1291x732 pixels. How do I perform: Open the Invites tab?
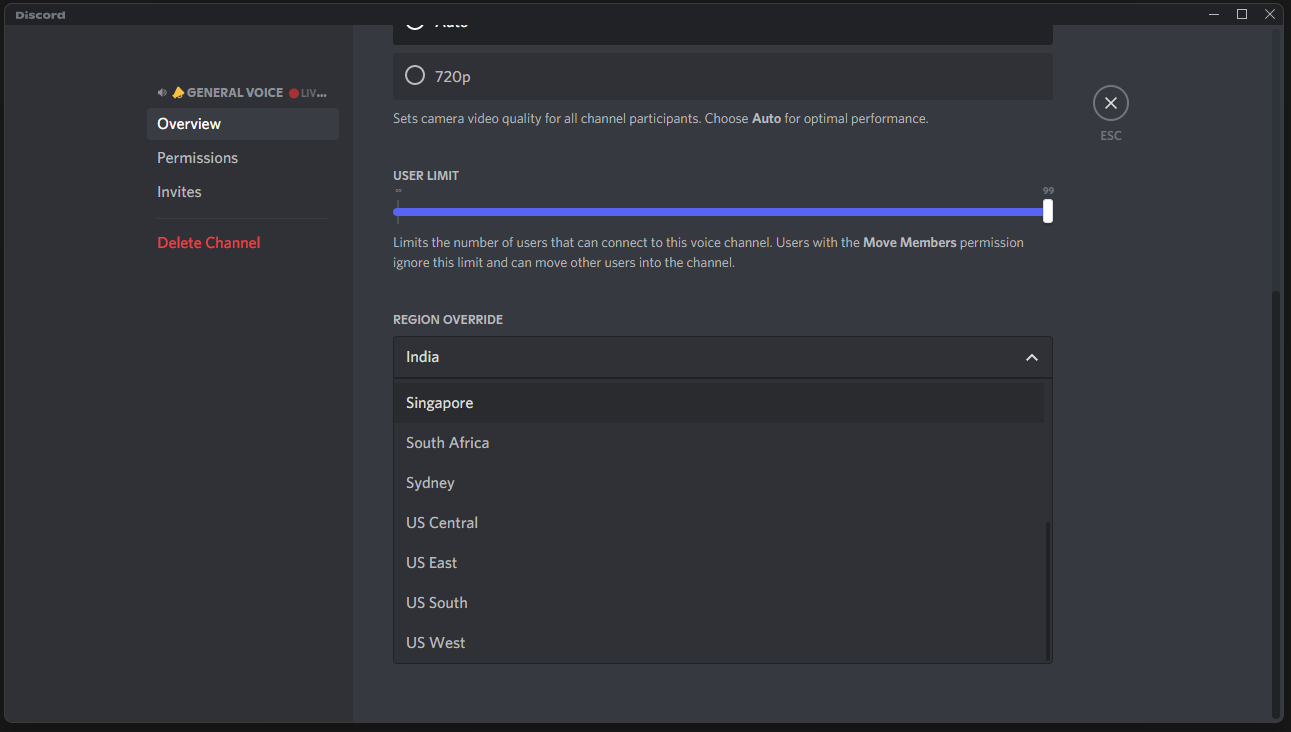tap(179, 191)
